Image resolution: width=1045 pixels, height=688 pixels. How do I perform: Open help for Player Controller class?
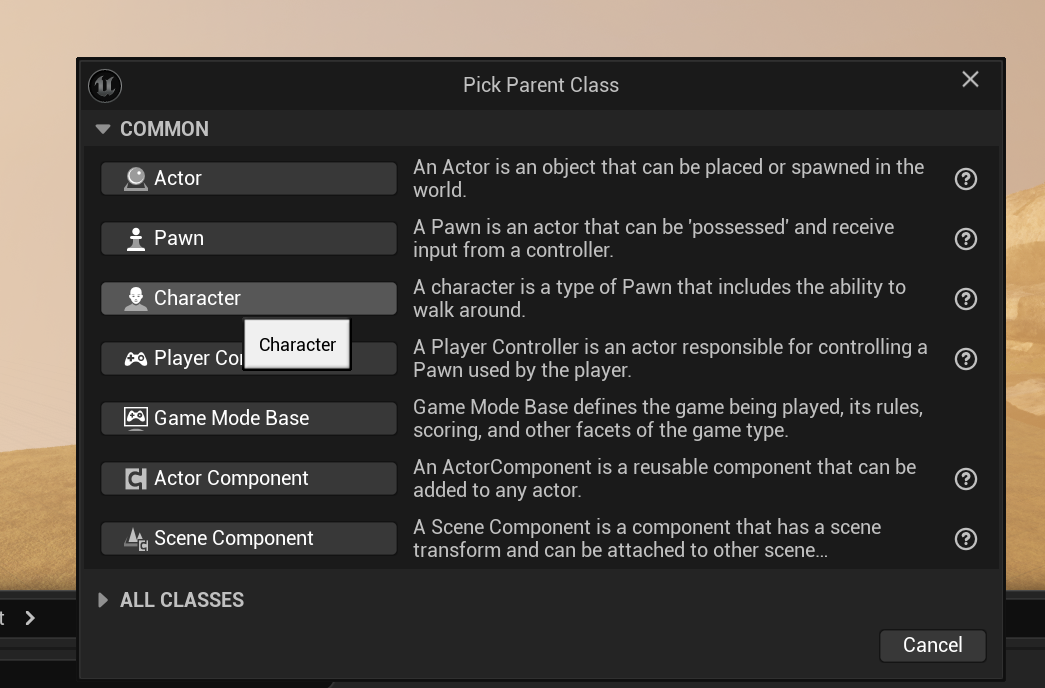pos(966,359)
